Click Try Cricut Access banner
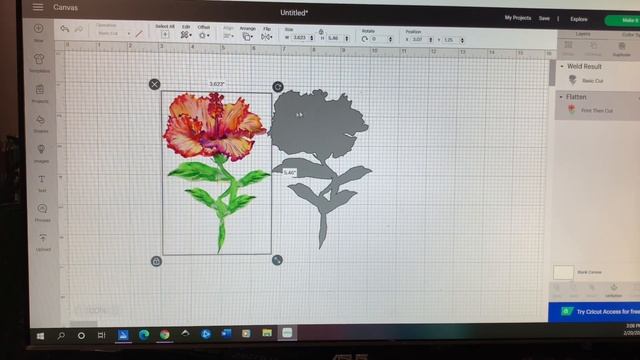 (x=594, y=312)
